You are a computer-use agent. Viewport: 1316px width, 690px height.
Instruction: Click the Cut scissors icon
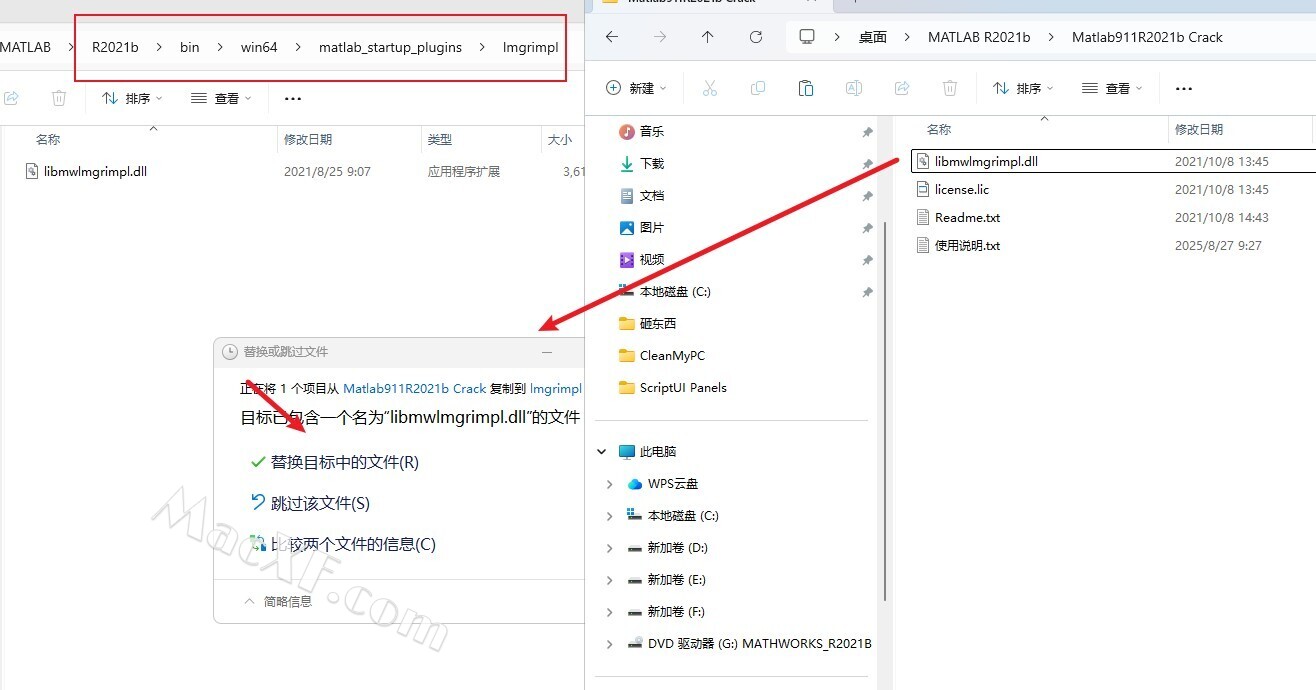710,88
